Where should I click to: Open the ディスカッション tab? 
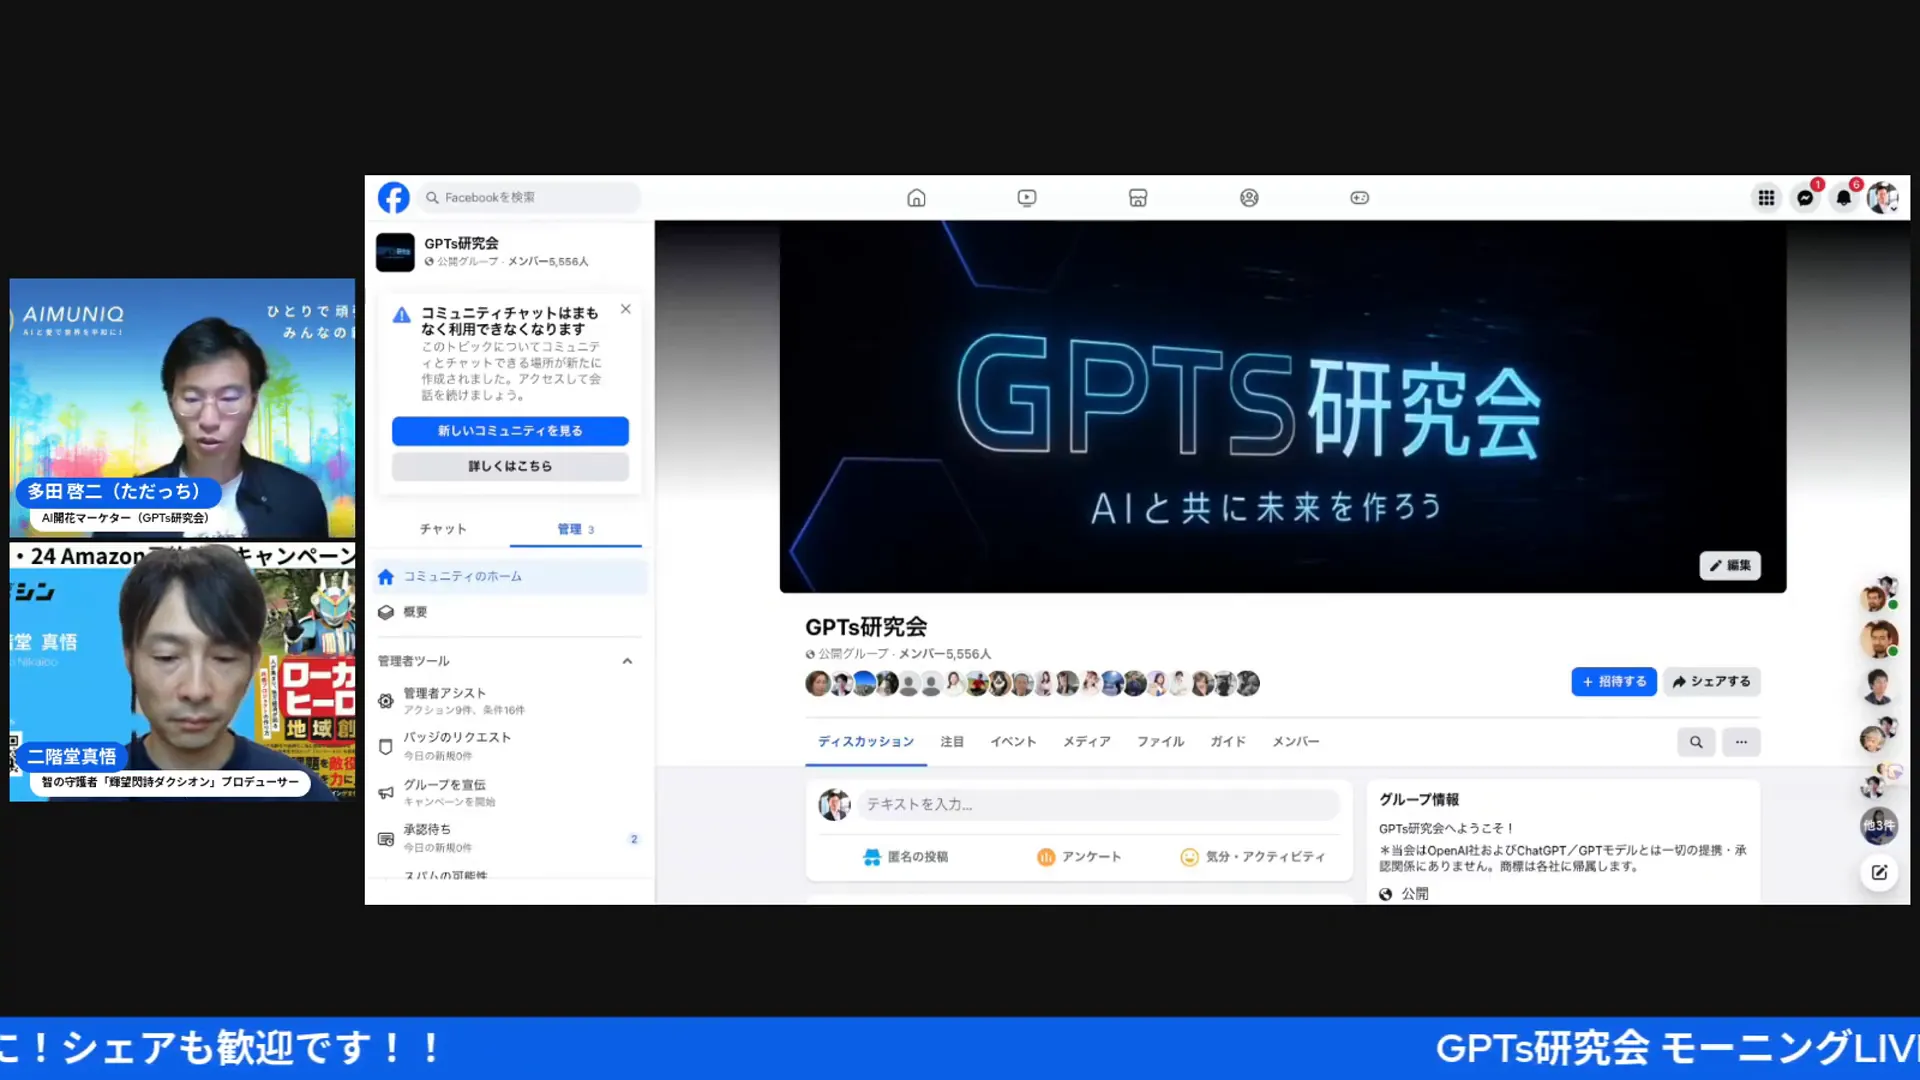[x=866, y=742]
